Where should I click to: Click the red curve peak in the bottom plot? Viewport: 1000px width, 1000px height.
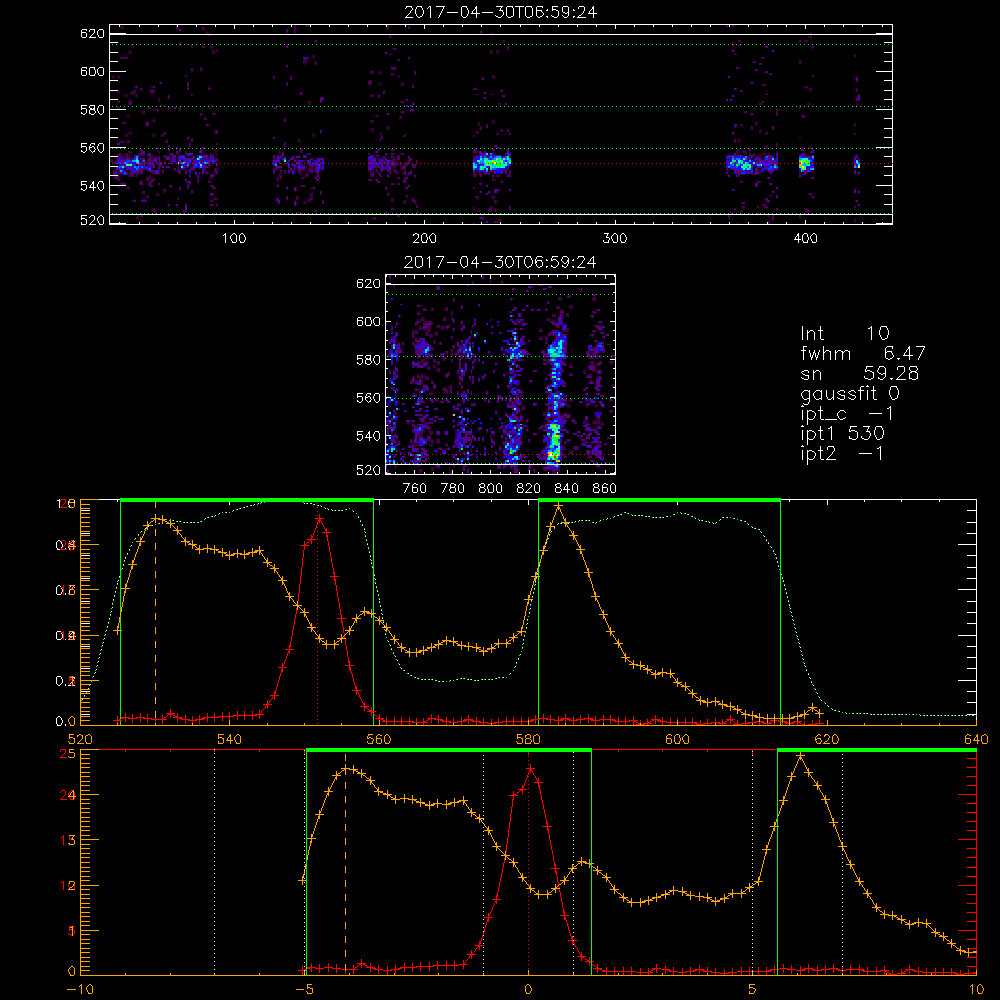(529, 768)
